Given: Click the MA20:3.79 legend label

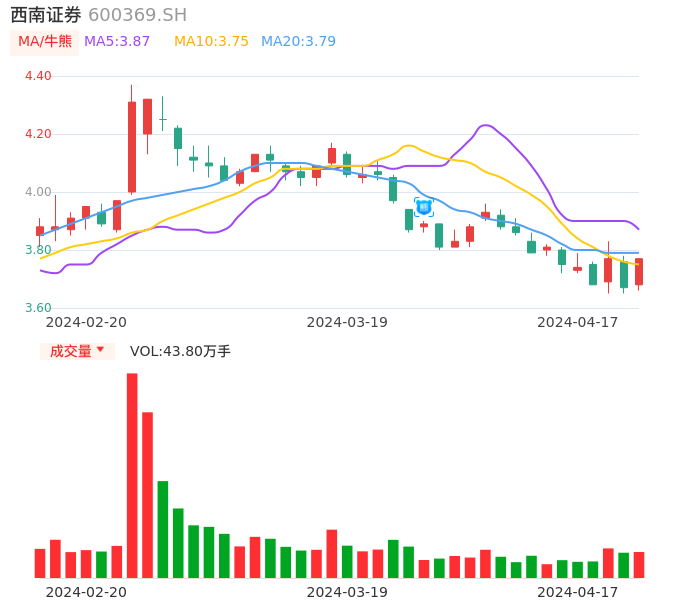Looking at the screenshot, I should [x=298, y=42].
